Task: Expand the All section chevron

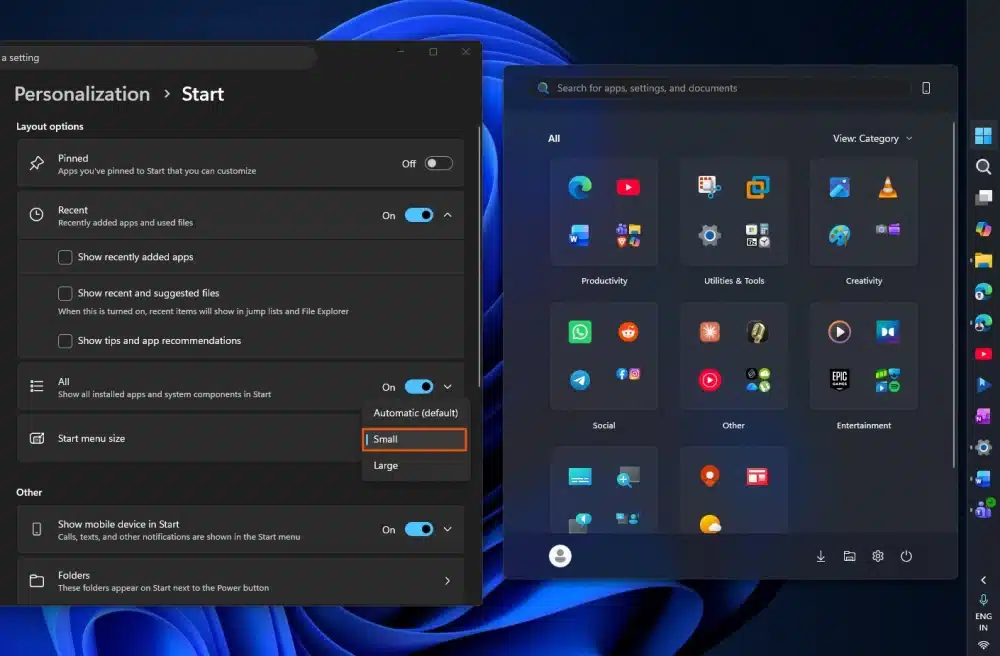Action: pos(448,386)
